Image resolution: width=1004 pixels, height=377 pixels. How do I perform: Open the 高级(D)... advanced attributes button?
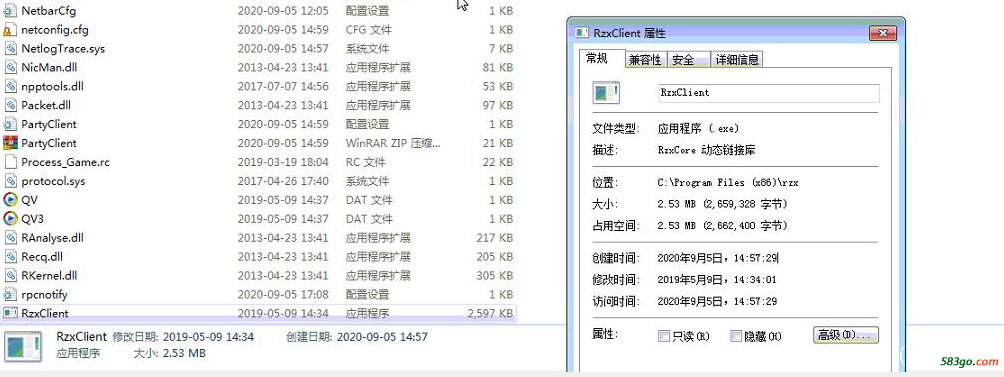(845, 335)
